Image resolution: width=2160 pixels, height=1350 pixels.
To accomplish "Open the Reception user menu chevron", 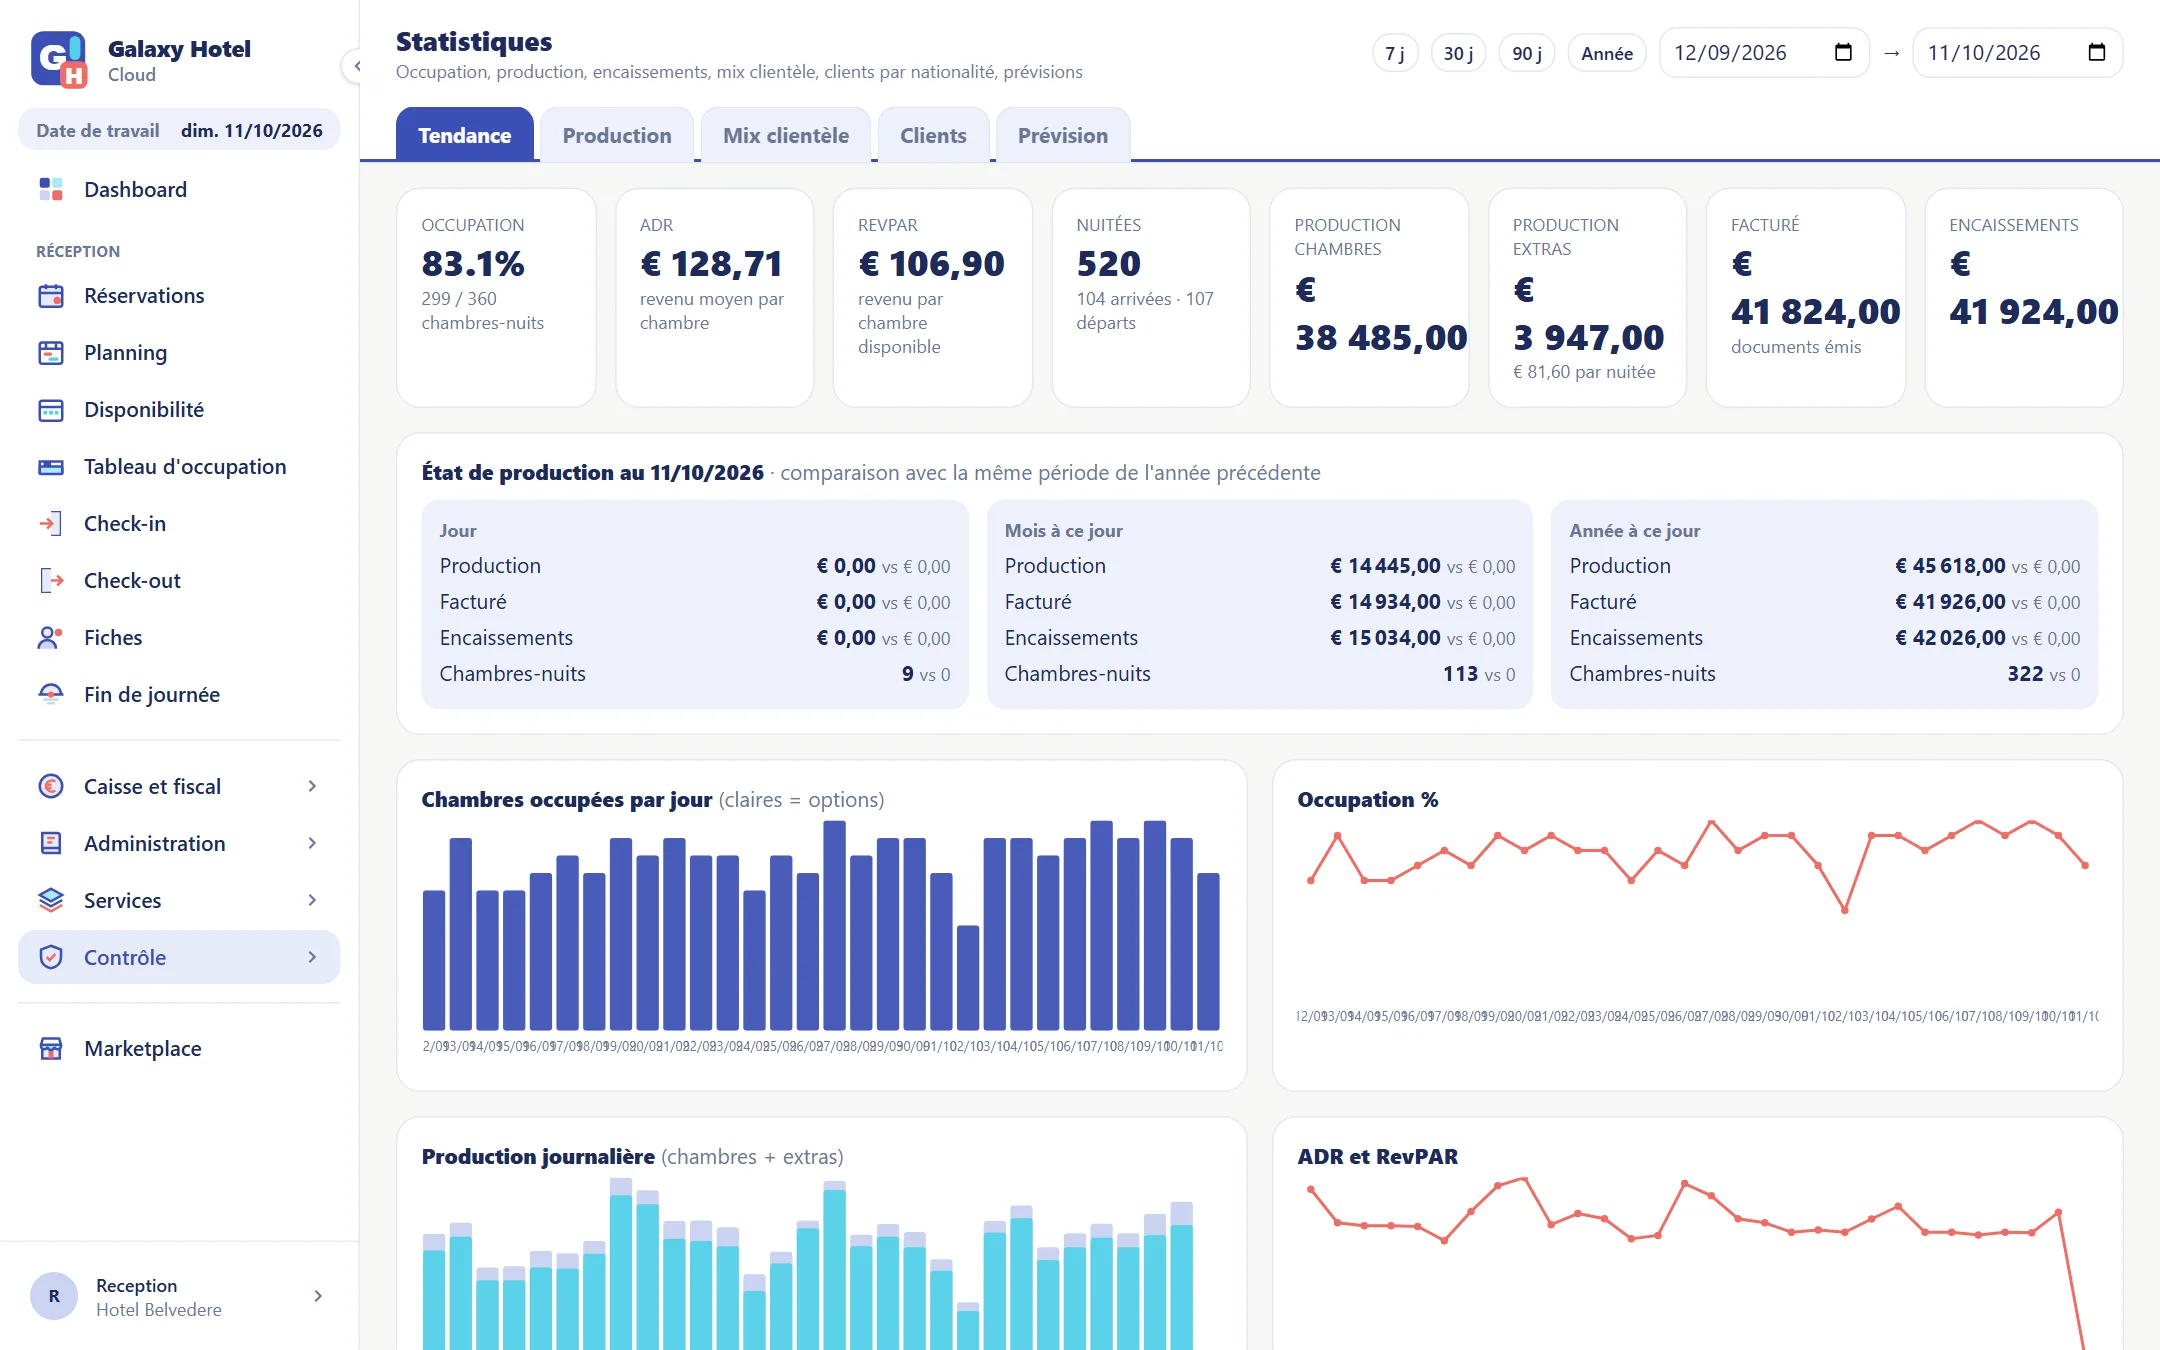I will click(318, 1297).
